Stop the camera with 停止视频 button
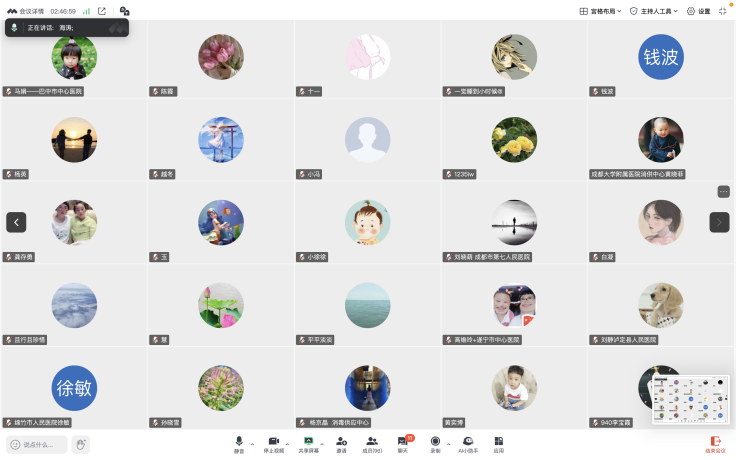 point(274,444)
